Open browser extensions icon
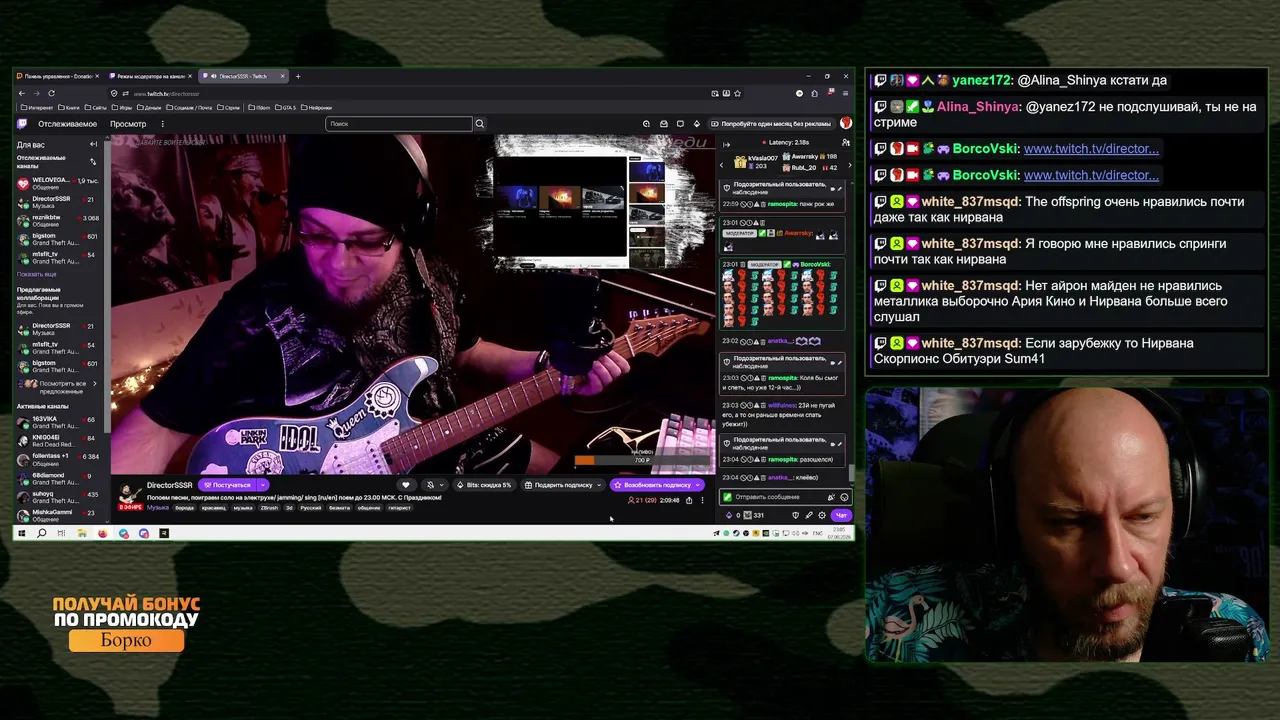This screenshot has height=720, width=1280. click(814, 93)
